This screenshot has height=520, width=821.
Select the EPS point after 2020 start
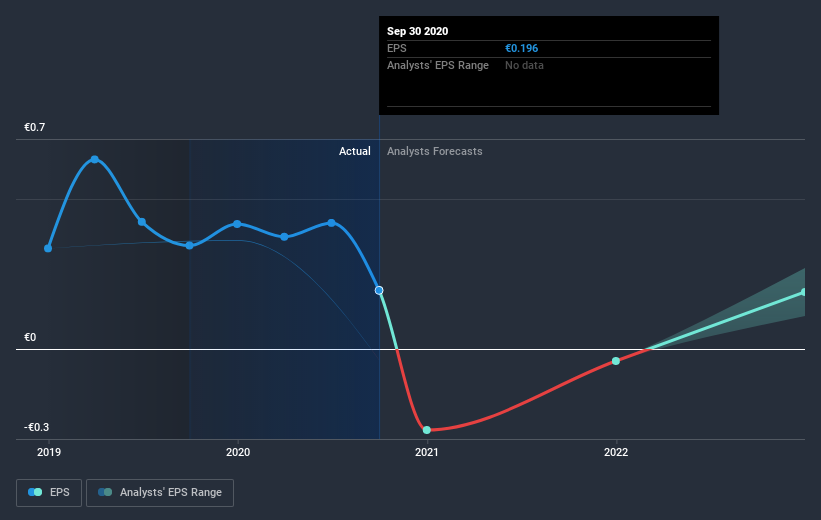pyautogui.click(x=284, y=237)
